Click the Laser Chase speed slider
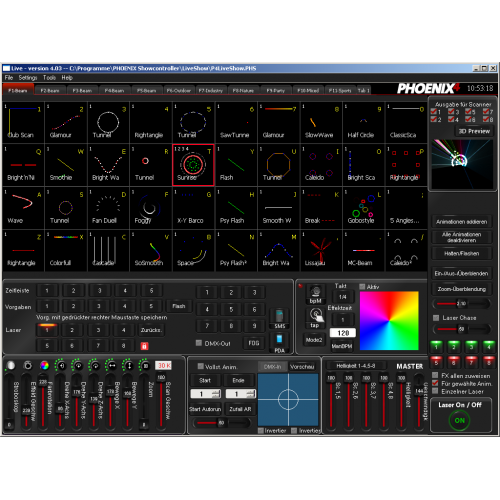 [461, 329]
